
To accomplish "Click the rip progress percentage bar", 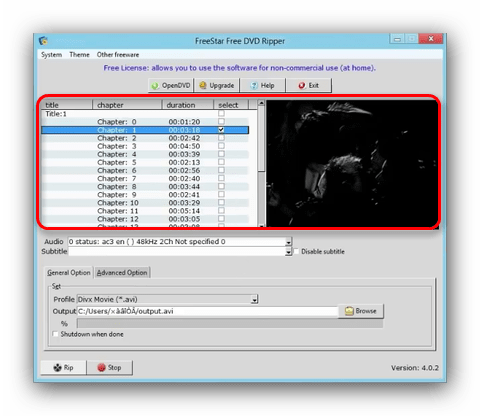I will click(x=230, y=323).
